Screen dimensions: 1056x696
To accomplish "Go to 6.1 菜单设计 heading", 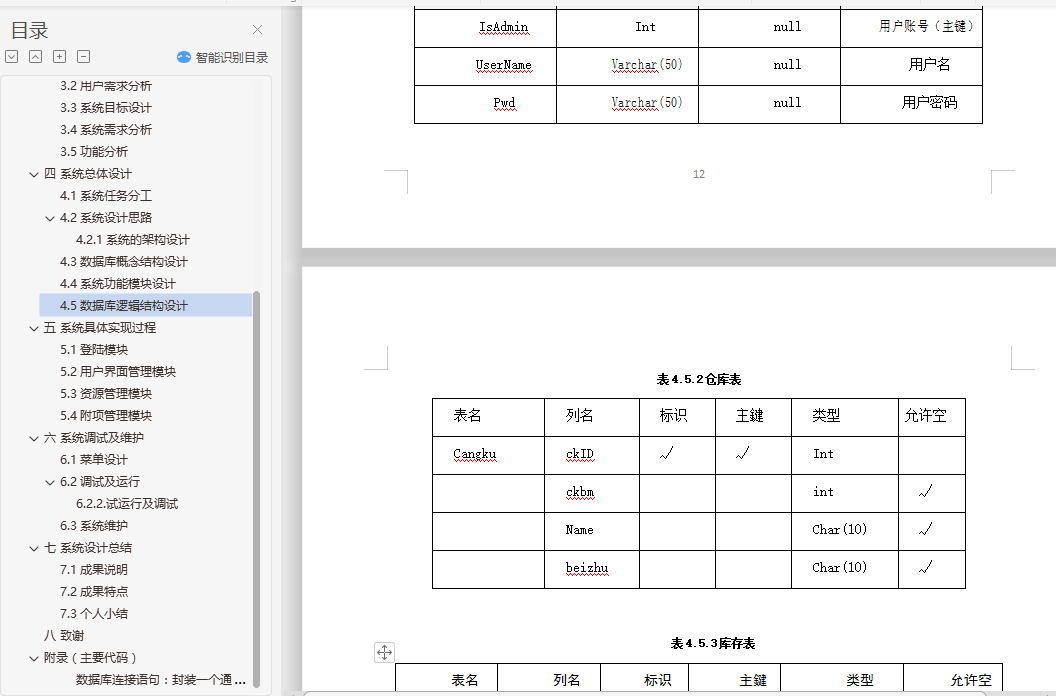I will 94,460.
